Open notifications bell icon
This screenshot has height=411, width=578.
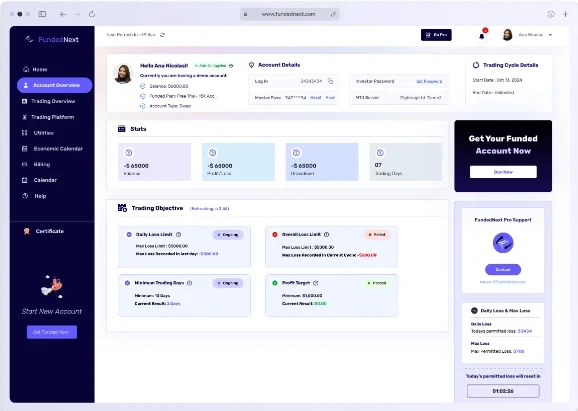pos(482,36)
